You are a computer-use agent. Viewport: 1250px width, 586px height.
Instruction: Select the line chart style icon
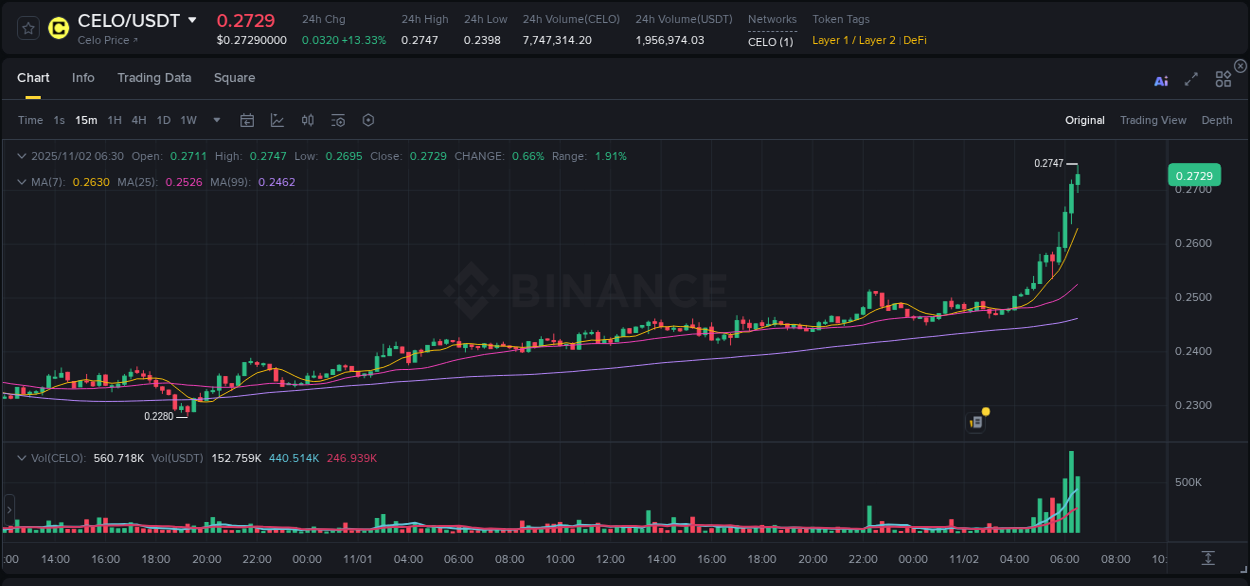click(x=277, y=120)
